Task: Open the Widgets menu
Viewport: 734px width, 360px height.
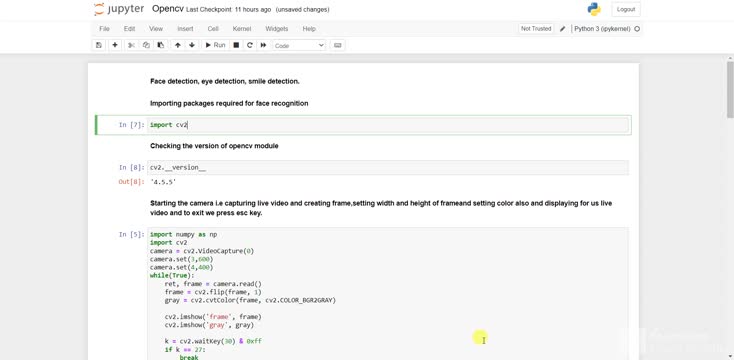Action: pyautogui.click(x=277, y=29)
